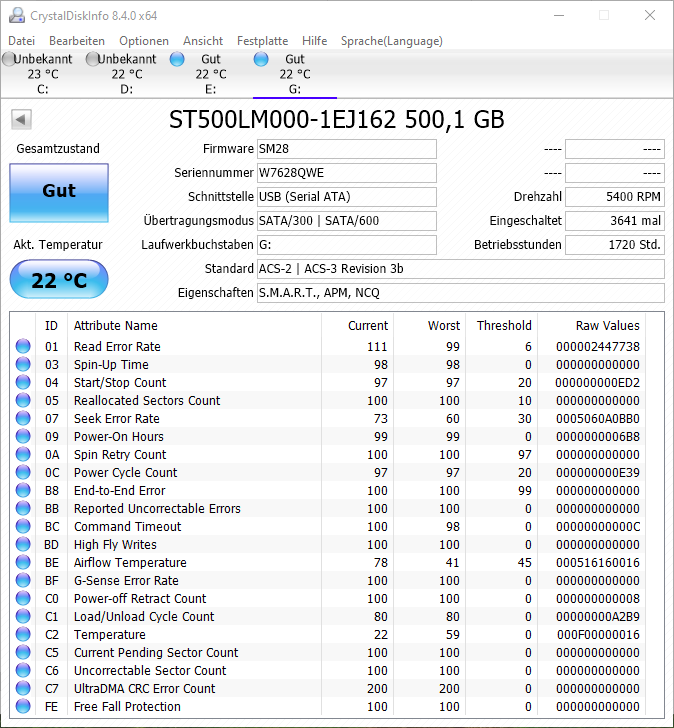Click status orb for End-to-End Error

pyautogui.click(x=23, y=490)
